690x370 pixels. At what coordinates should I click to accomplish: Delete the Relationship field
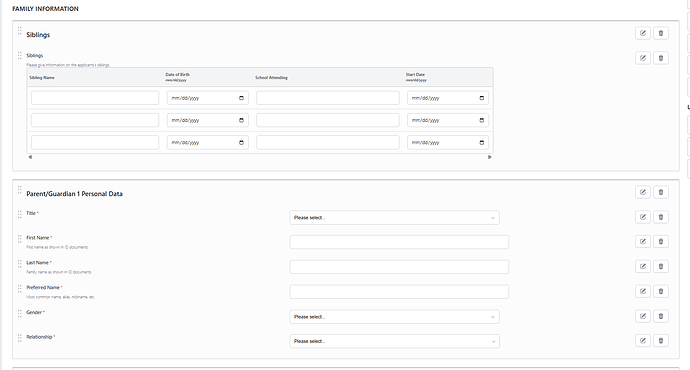(x=661, y=341)
